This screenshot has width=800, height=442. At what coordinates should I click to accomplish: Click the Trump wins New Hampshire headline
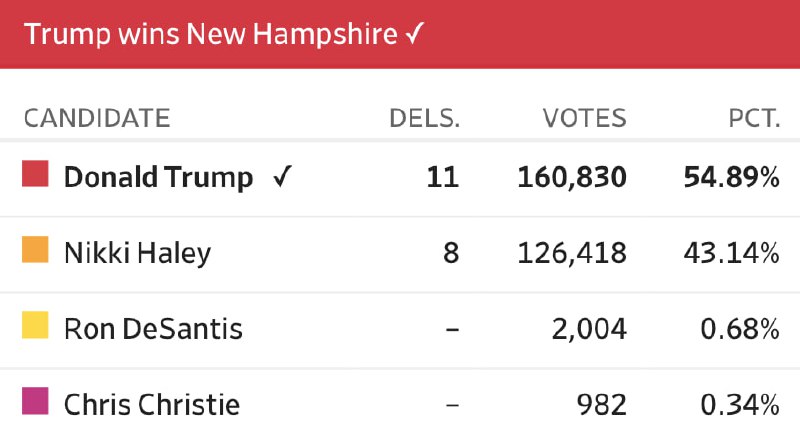212,34
